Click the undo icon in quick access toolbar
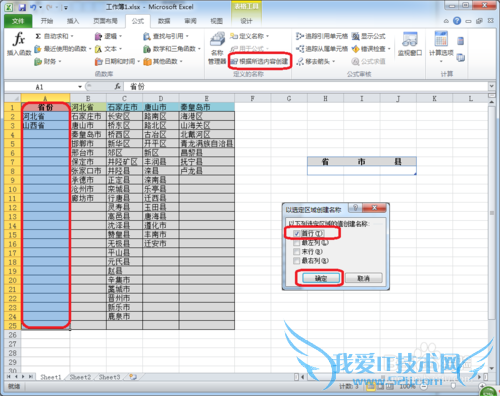Image resolution: width=500 pixels, height=396 pixels. tap(33, 7)
